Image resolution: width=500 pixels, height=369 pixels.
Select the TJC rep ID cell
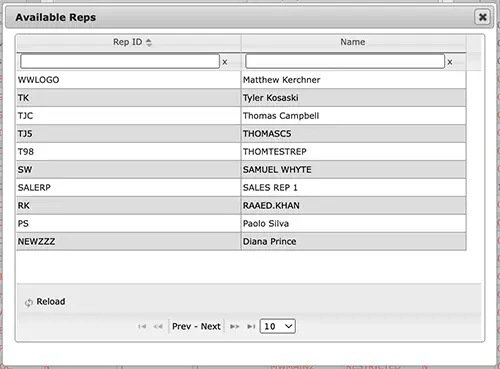[128, 116]
